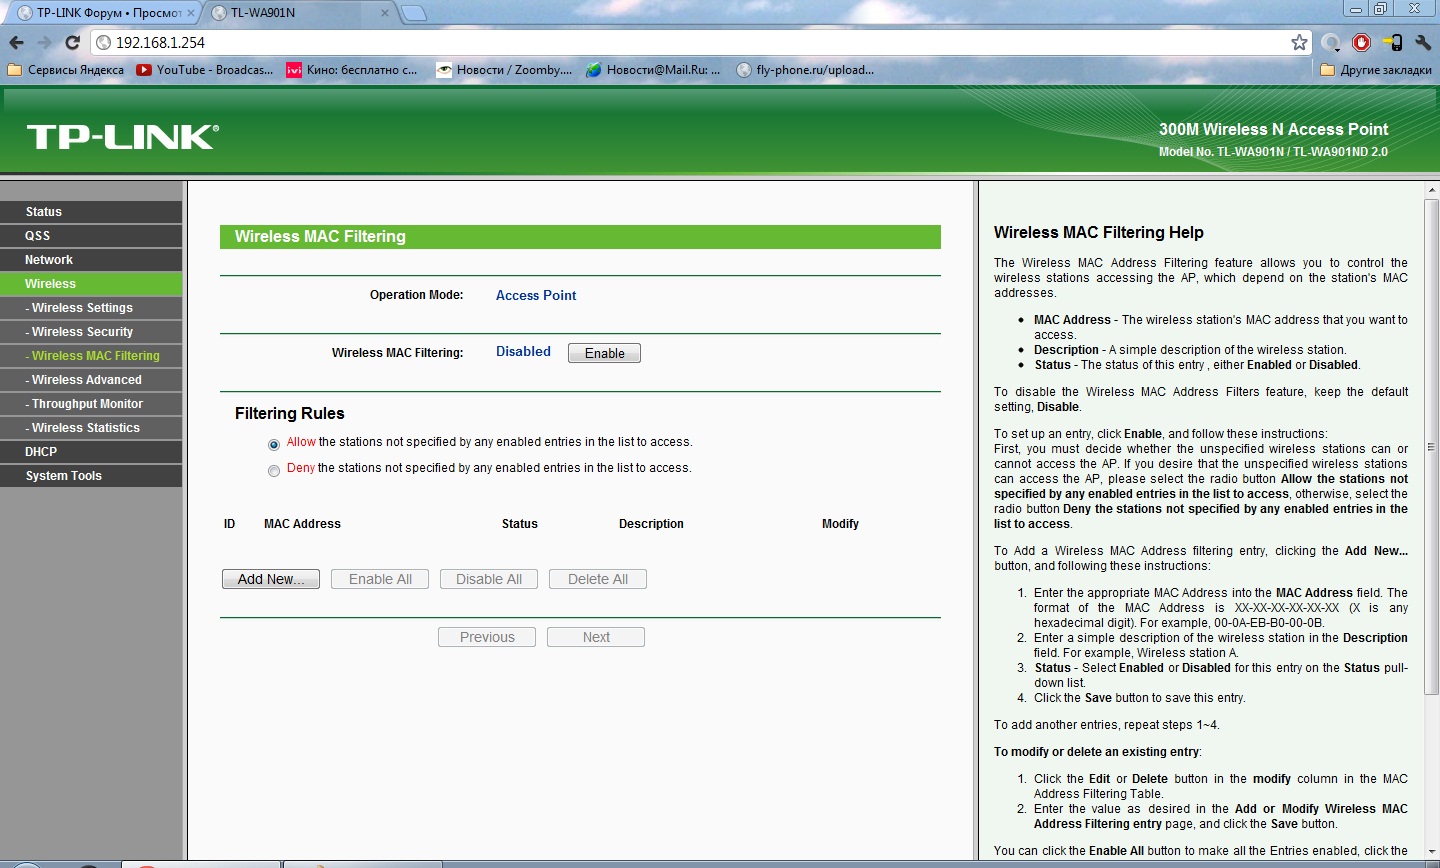The height and width of the screenshot is (868, 1440).
Task: Select Allow unspecified stations radio button
Action: (274, 444)
